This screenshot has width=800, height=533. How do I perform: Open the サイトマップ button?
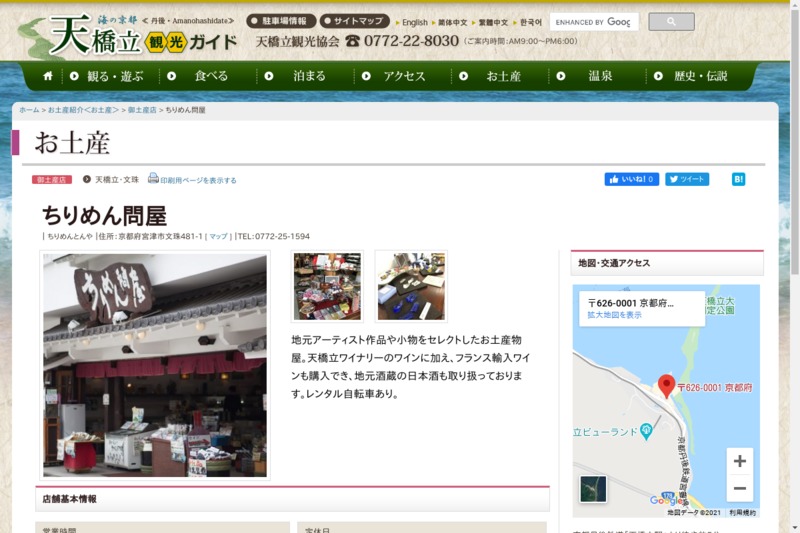[x=355, y=21]
